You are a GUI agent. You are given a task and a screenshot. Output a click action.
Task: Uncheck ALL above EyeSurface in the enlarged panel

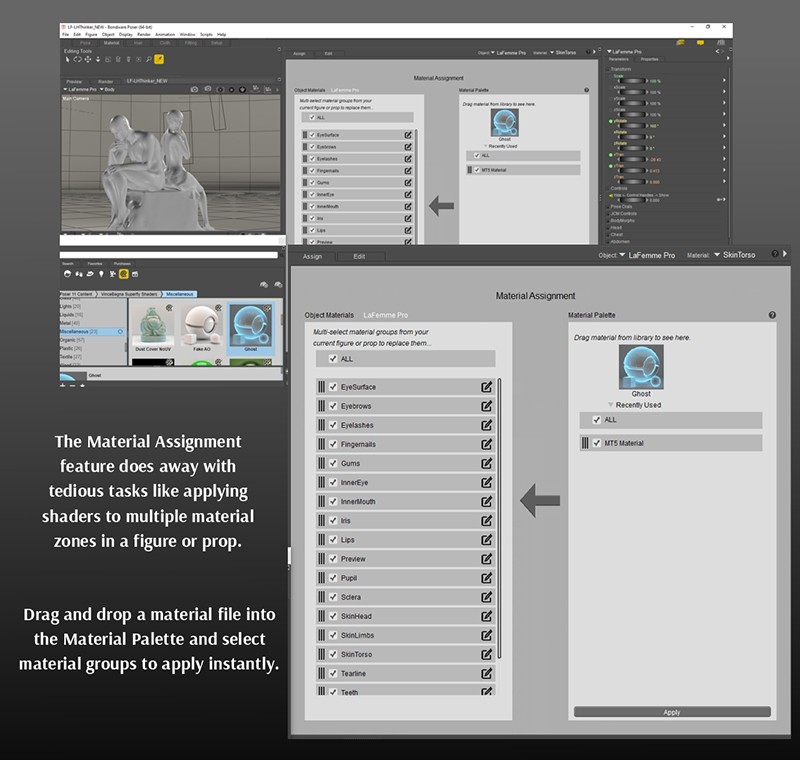pyautogui.click(x=333, y=359)
